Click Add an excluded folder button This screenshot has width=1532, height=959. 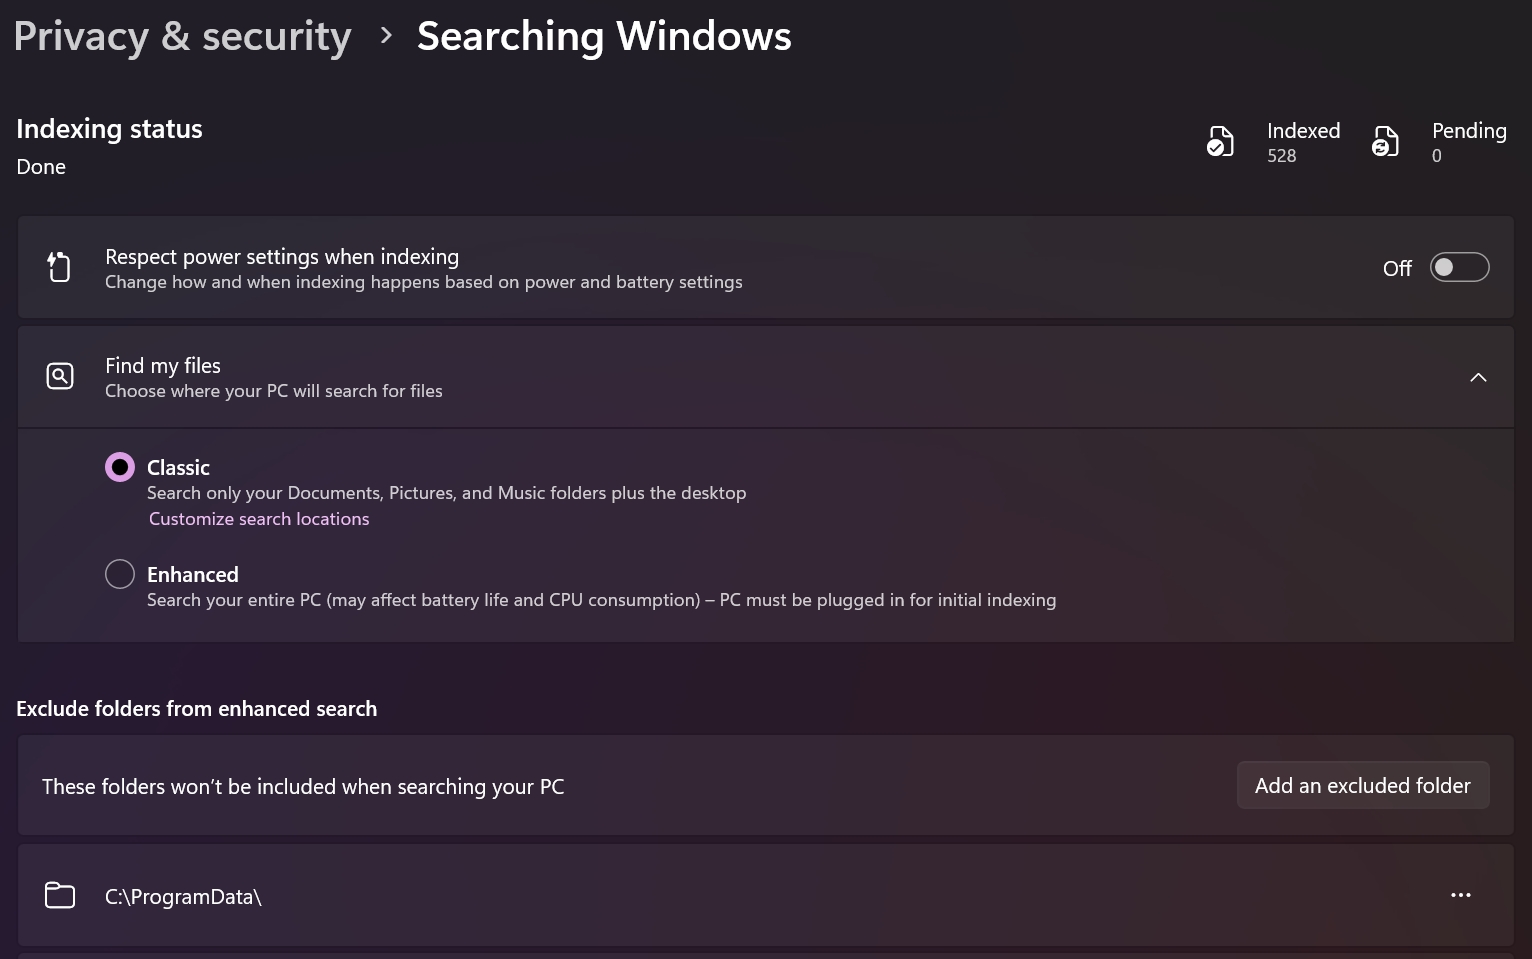point(1363,785)
